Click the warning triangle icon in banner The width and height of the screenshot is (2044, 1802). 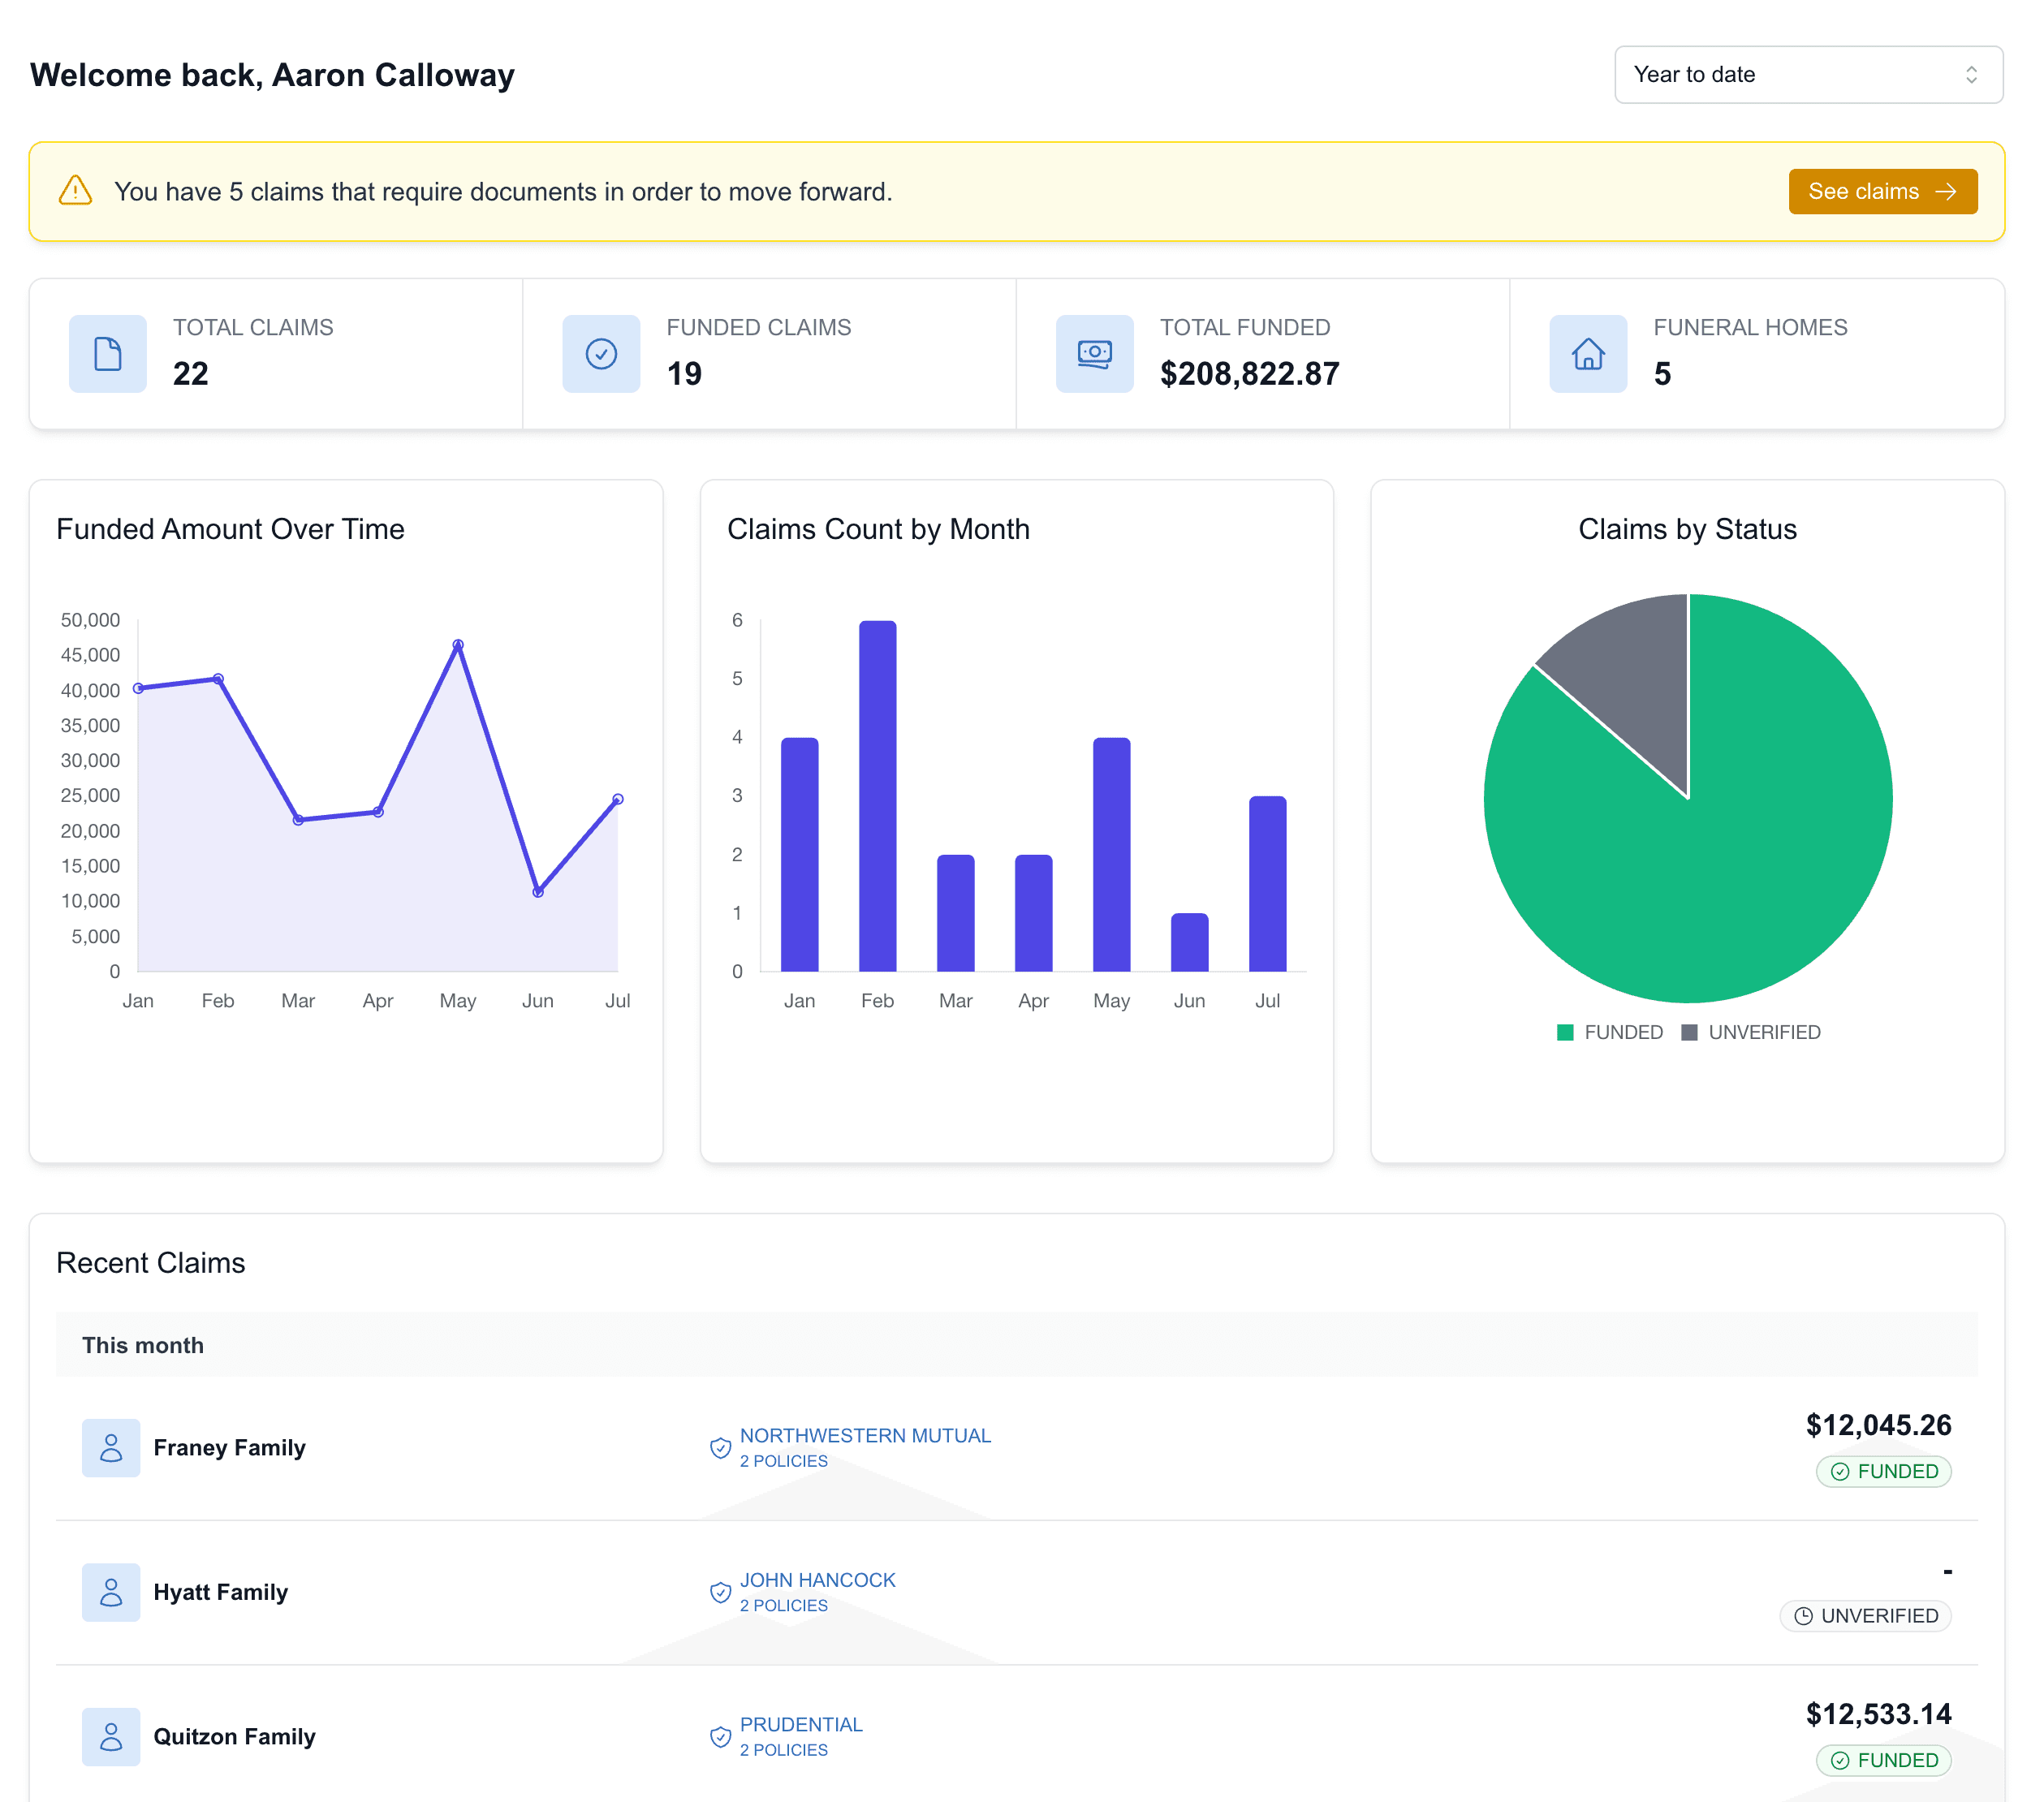(x=75, y=190)
